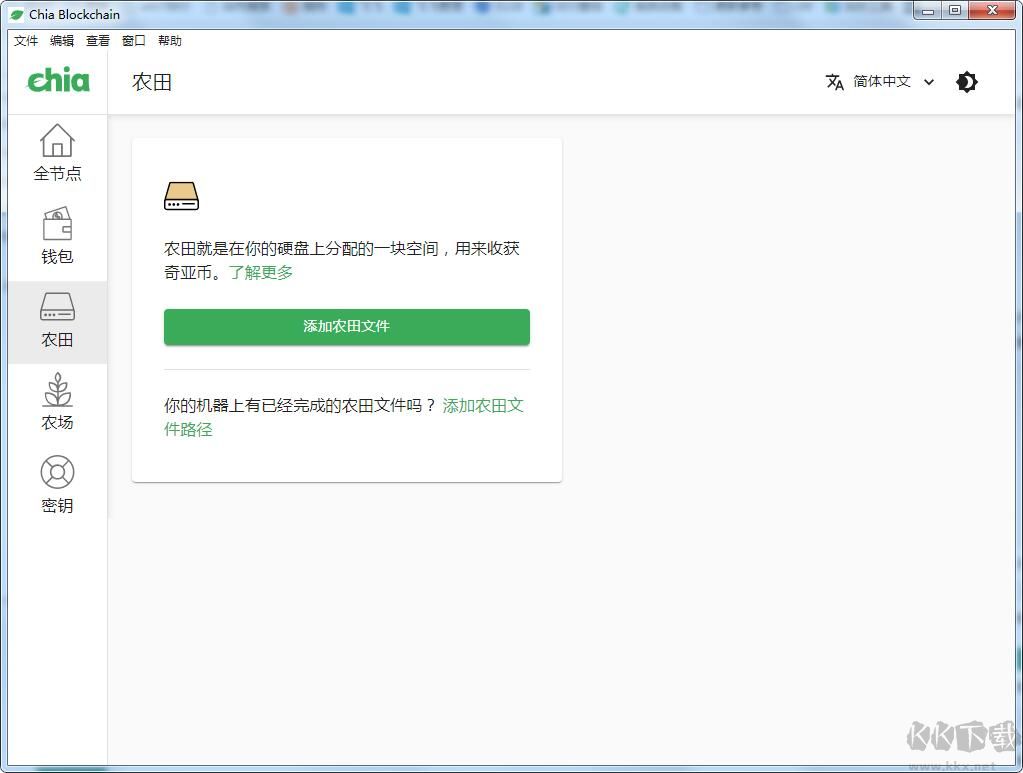Click the translation icon beside 简体中文
The width and height of the screenshot is (1023, 773).
pyautogui.click(x=835, y=82)
